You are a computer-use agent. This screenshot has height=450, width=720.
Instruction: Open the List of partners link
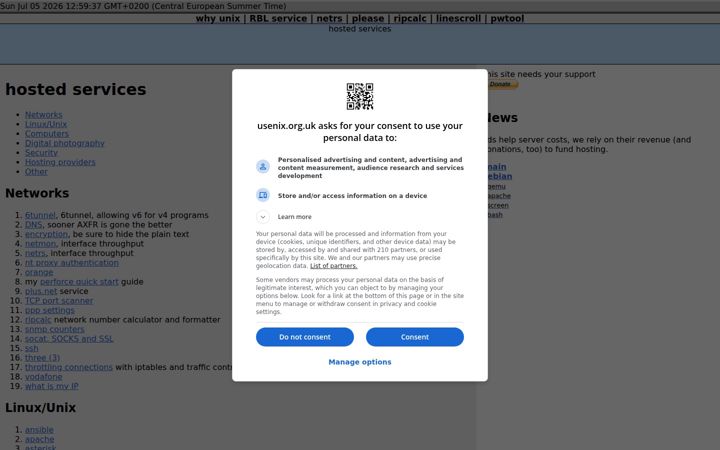pos(333,266)
